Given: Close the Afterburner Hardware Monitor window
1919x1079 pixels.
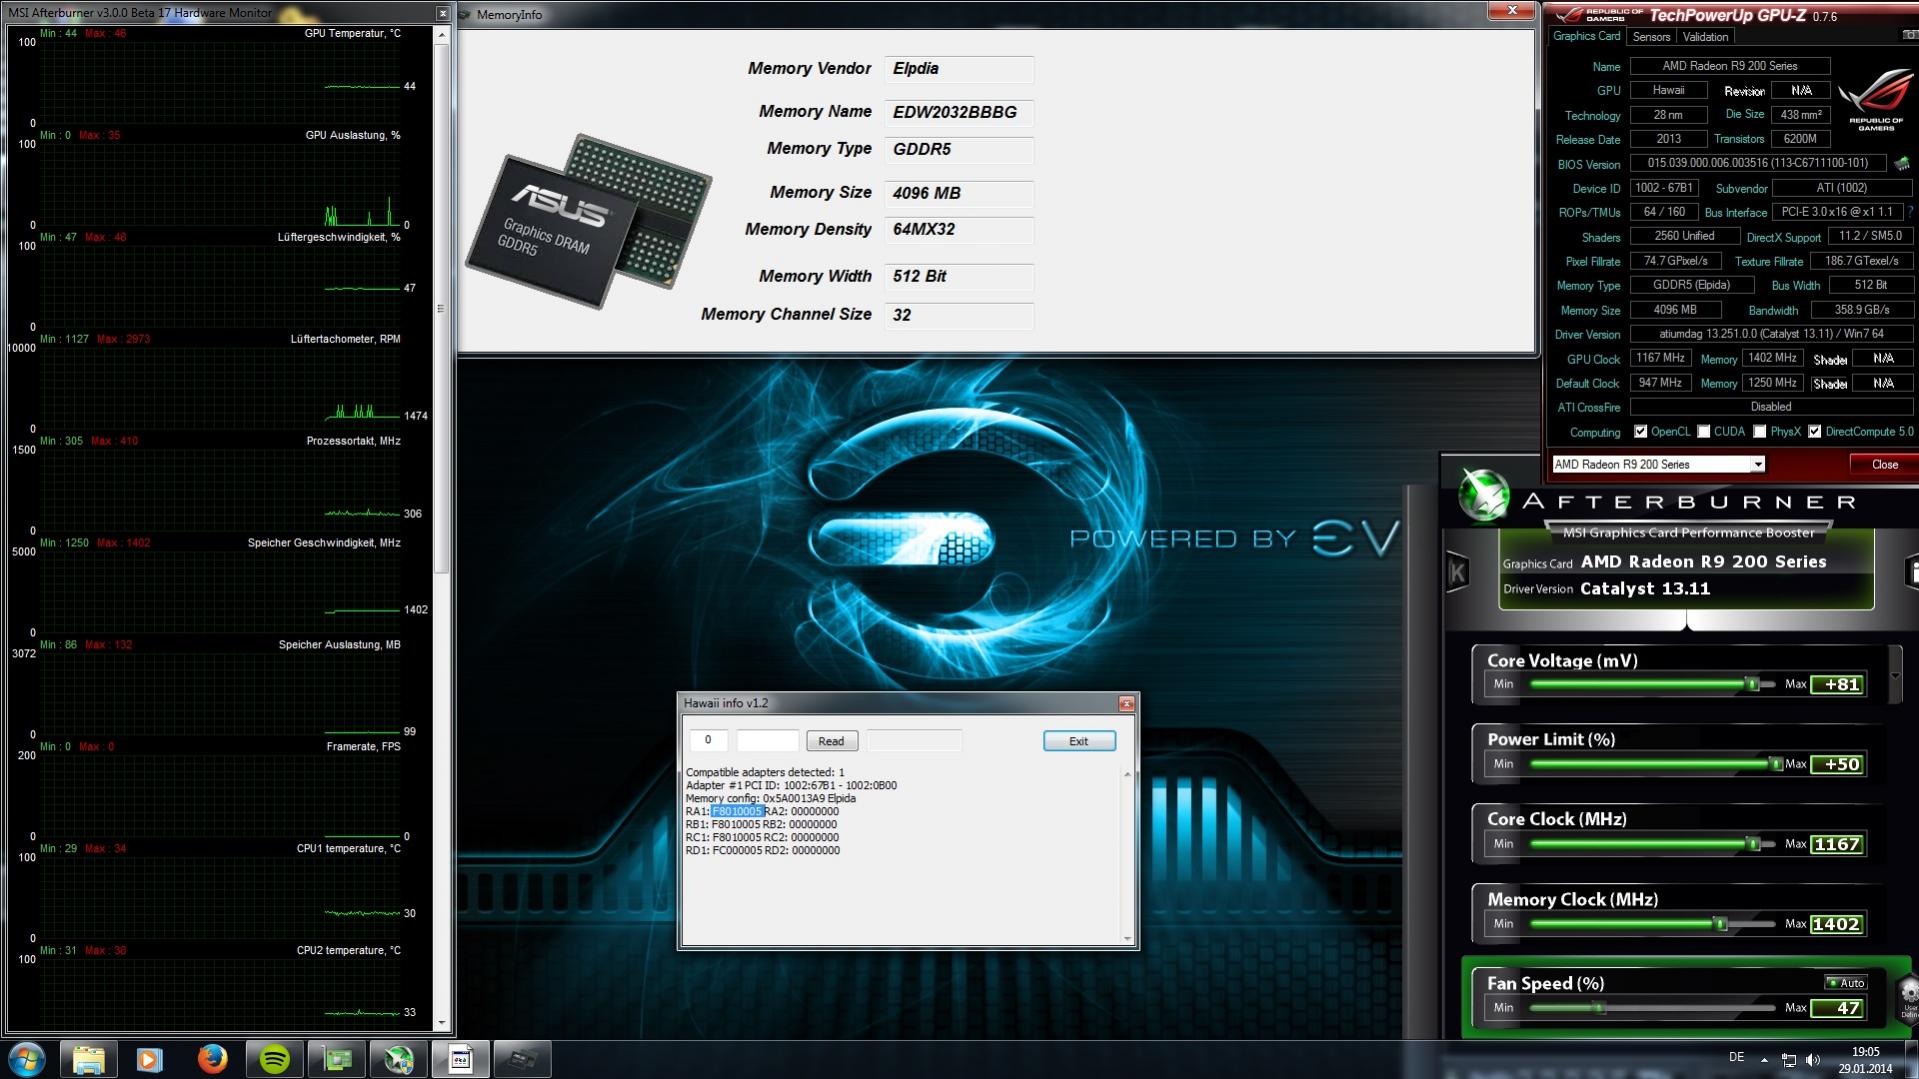Looking at the screenshot, I should (442, 13).
